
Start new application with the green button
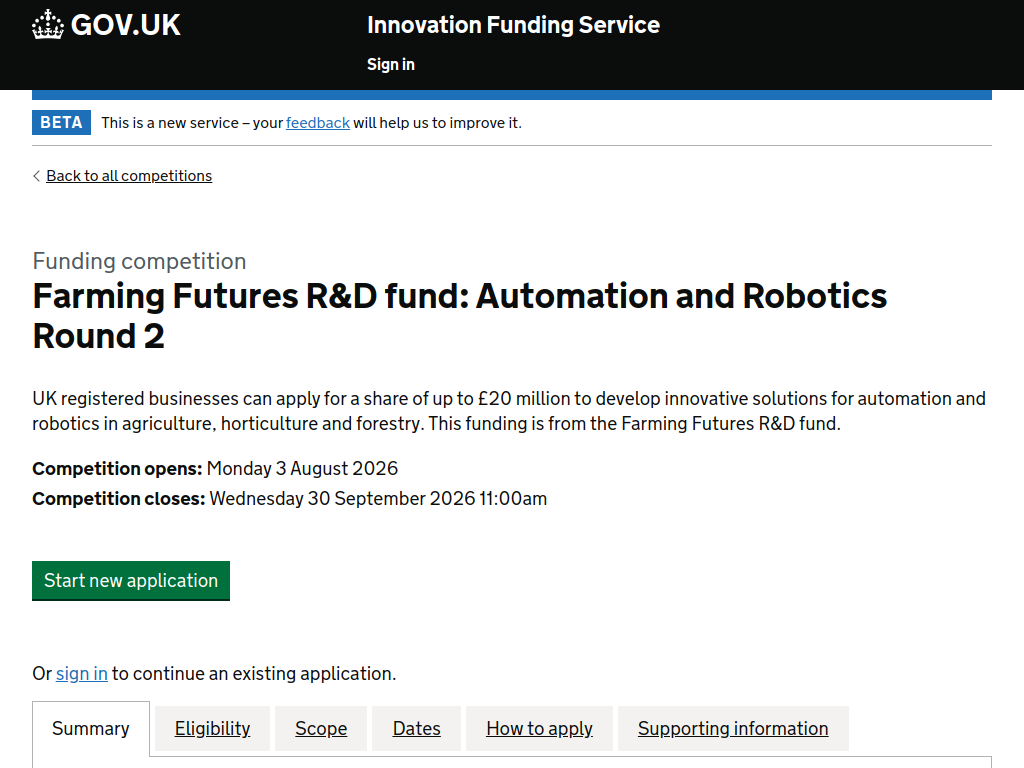click(131, 581)
